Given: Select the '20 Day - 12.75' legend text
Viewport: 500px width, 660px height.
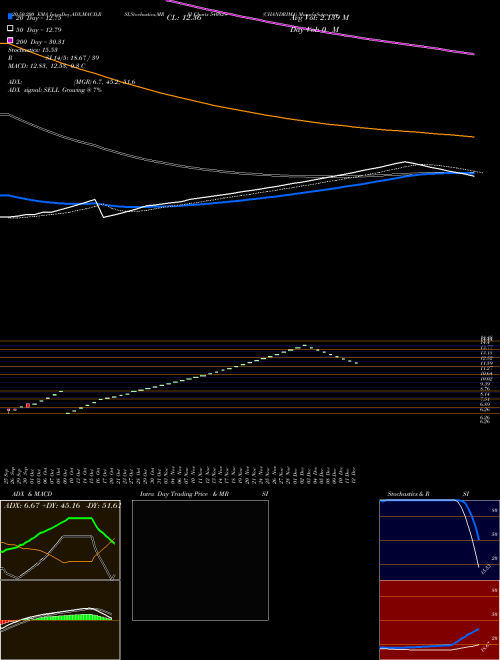Looking at the screenshot, I should [x=39, y=18].
